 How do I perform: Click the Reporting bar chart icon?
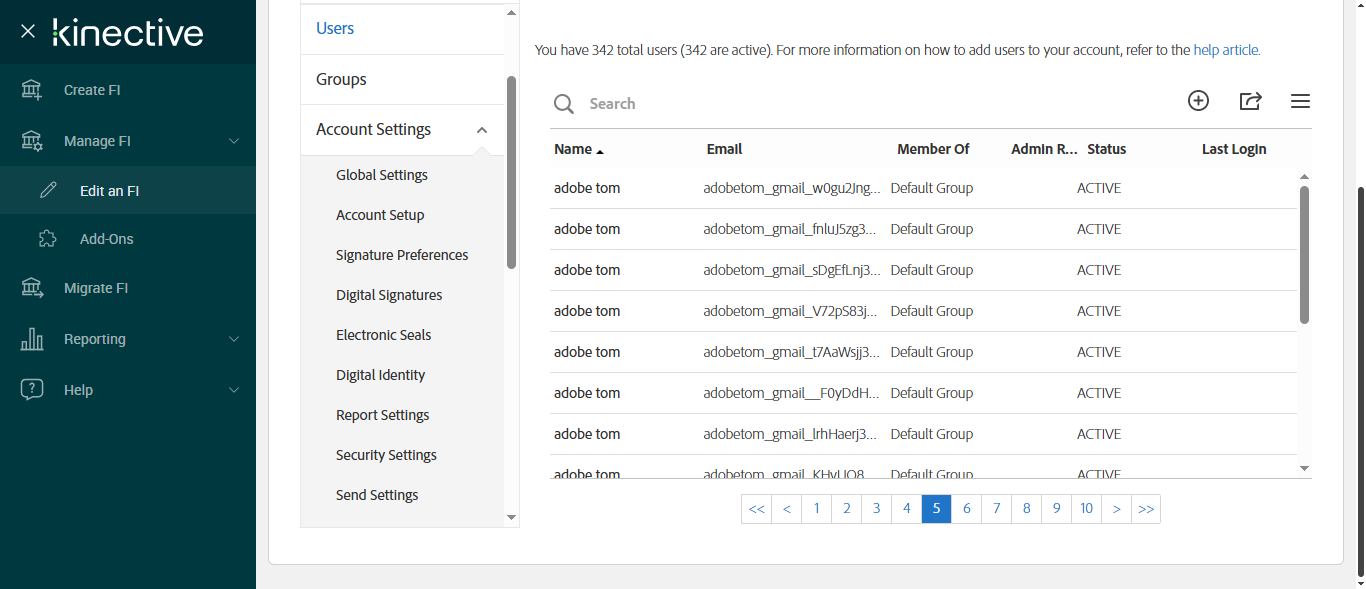pyautogui.click(x=32, y=339)
